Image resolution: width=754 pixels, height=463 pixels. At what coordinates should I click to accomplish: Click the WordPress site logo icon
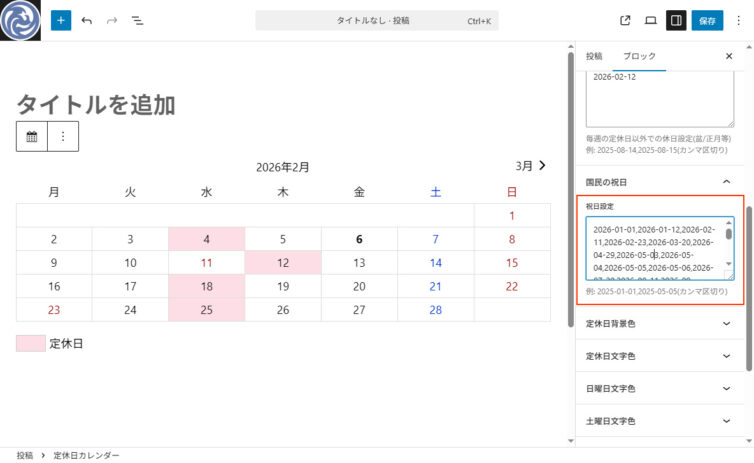[x=20, y=20]
